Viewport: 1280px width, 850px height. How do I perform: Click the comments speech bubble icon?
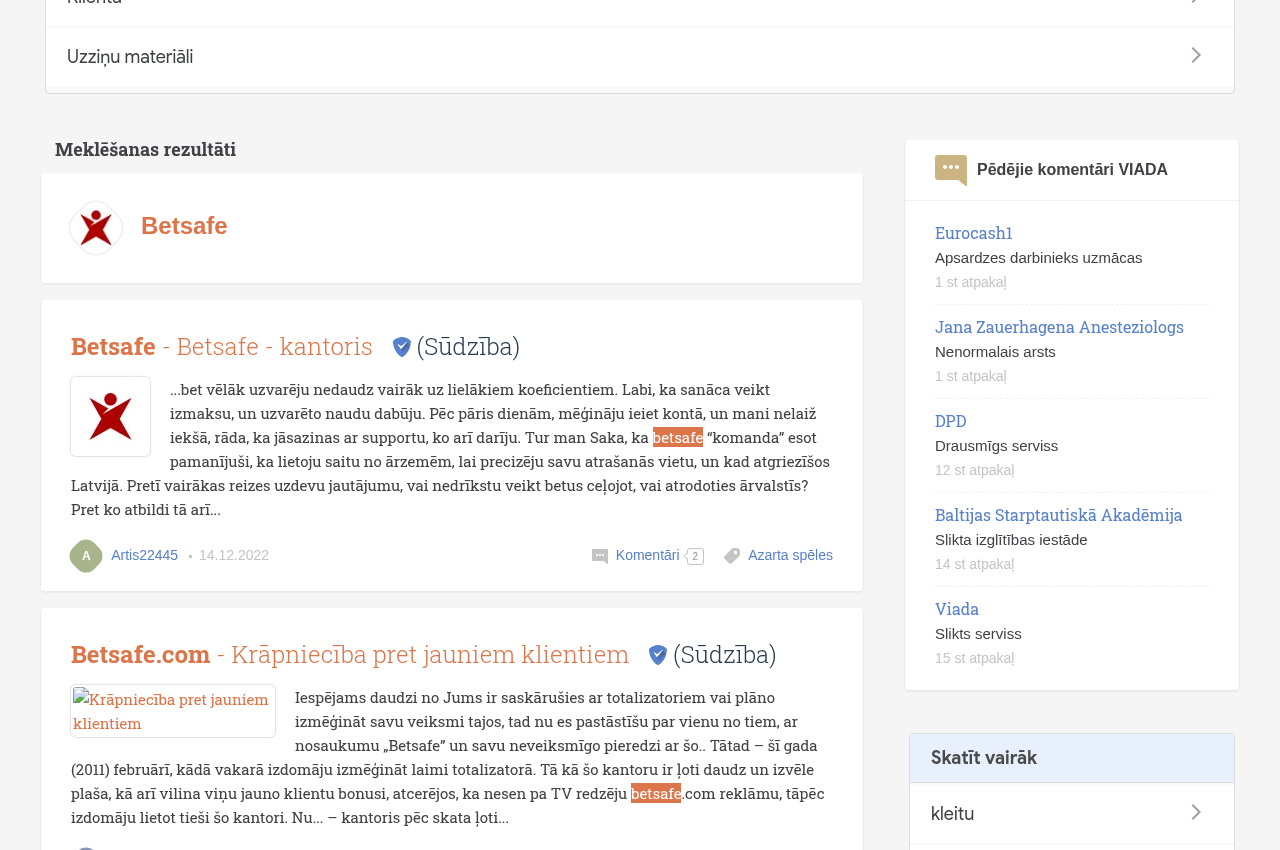pyautogui.click(x=600, y=556)
